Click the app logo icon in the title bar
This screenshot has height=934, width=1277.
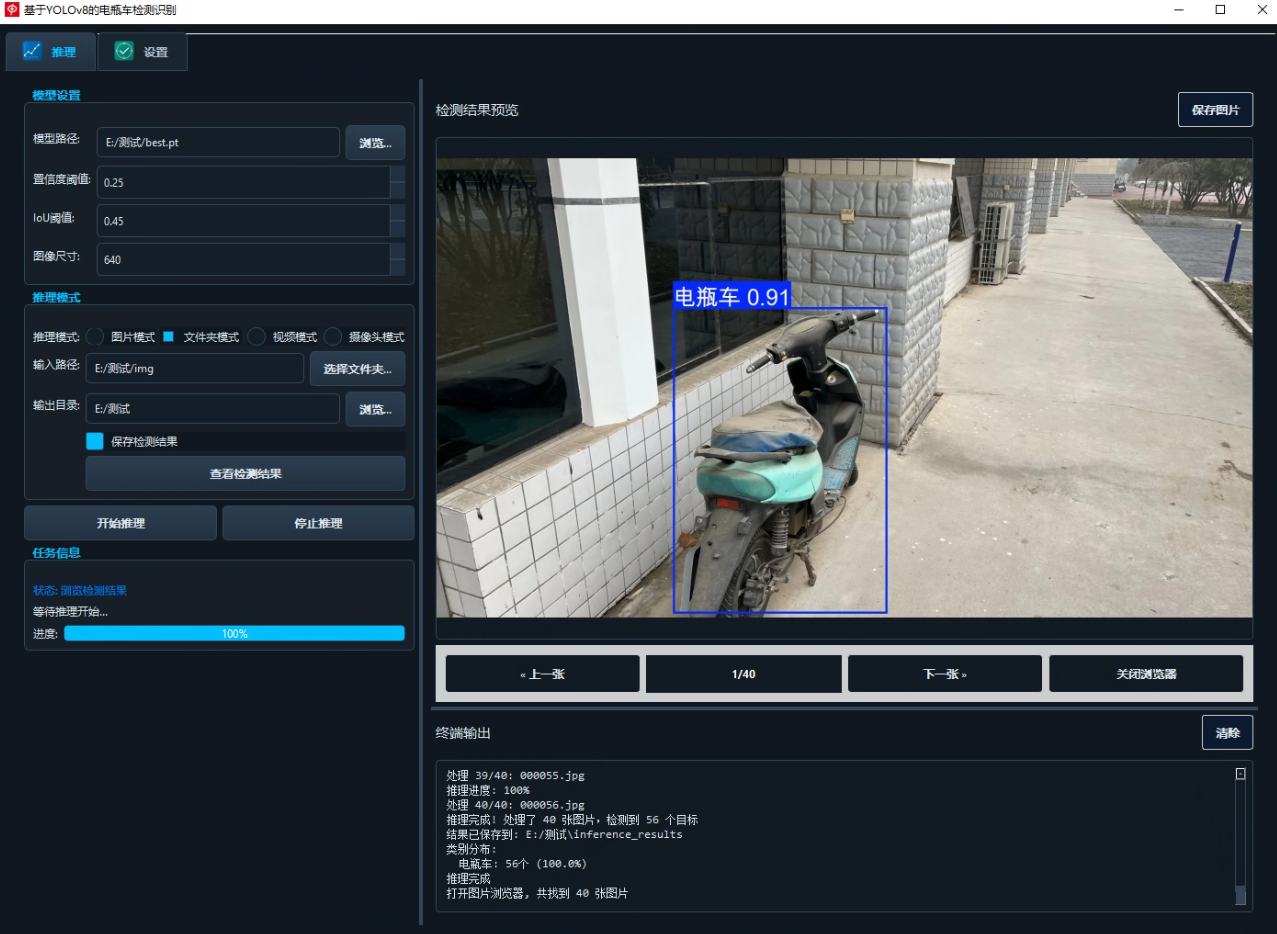click(12, 9)
